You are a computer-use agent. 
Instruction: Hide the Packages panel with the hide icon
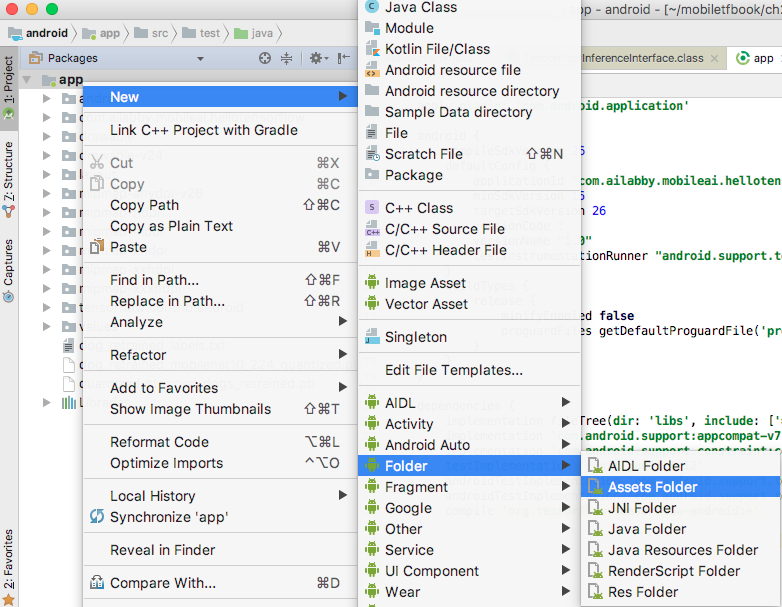pyautogui.click(x=344, y=58)
